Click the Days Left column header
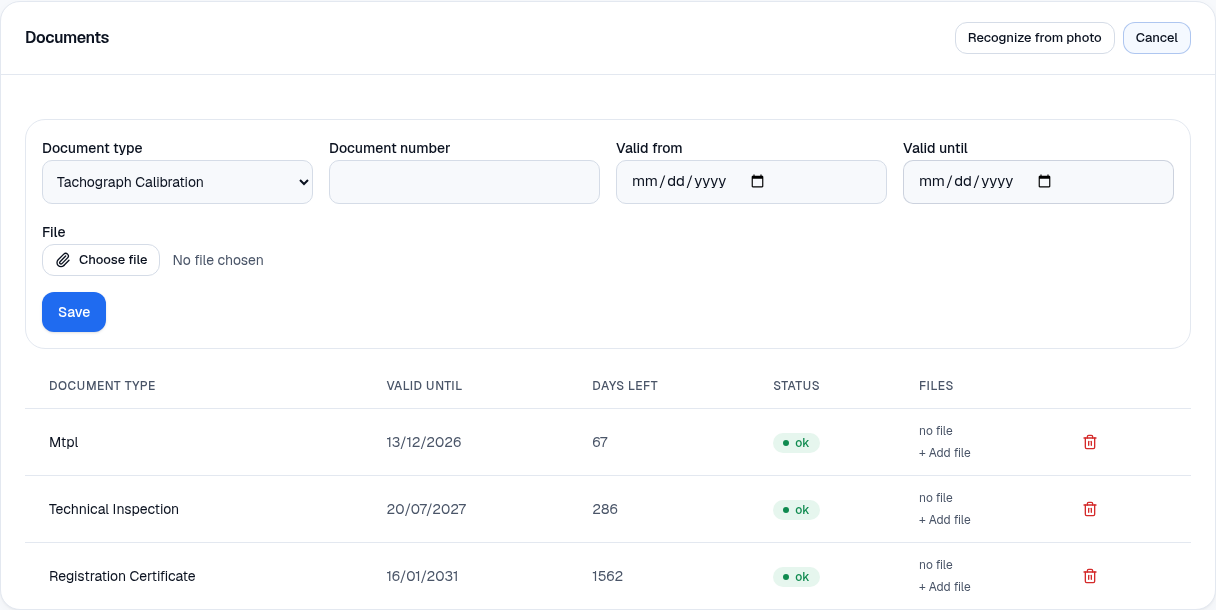 [625, 386]
